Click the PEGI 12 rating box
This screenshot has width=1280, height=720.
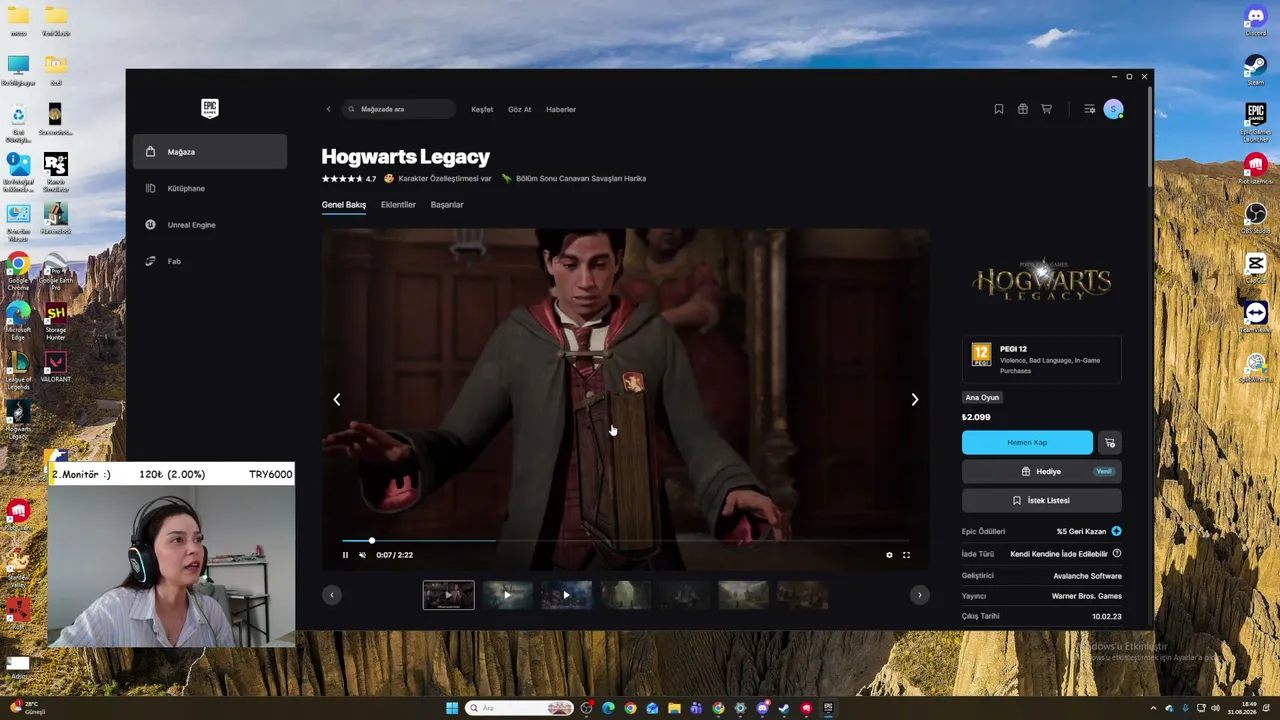1041,359
